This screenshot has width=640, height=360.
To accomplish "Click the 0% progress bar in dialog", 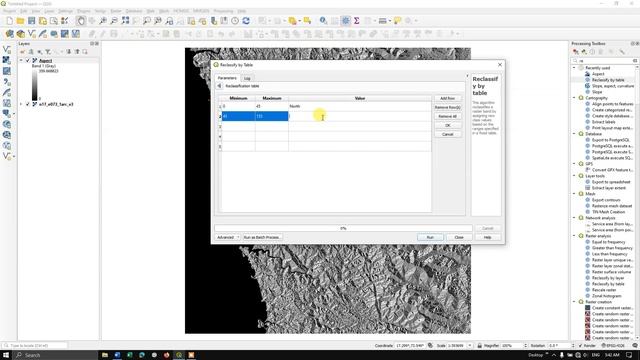I will pos(343,228).
